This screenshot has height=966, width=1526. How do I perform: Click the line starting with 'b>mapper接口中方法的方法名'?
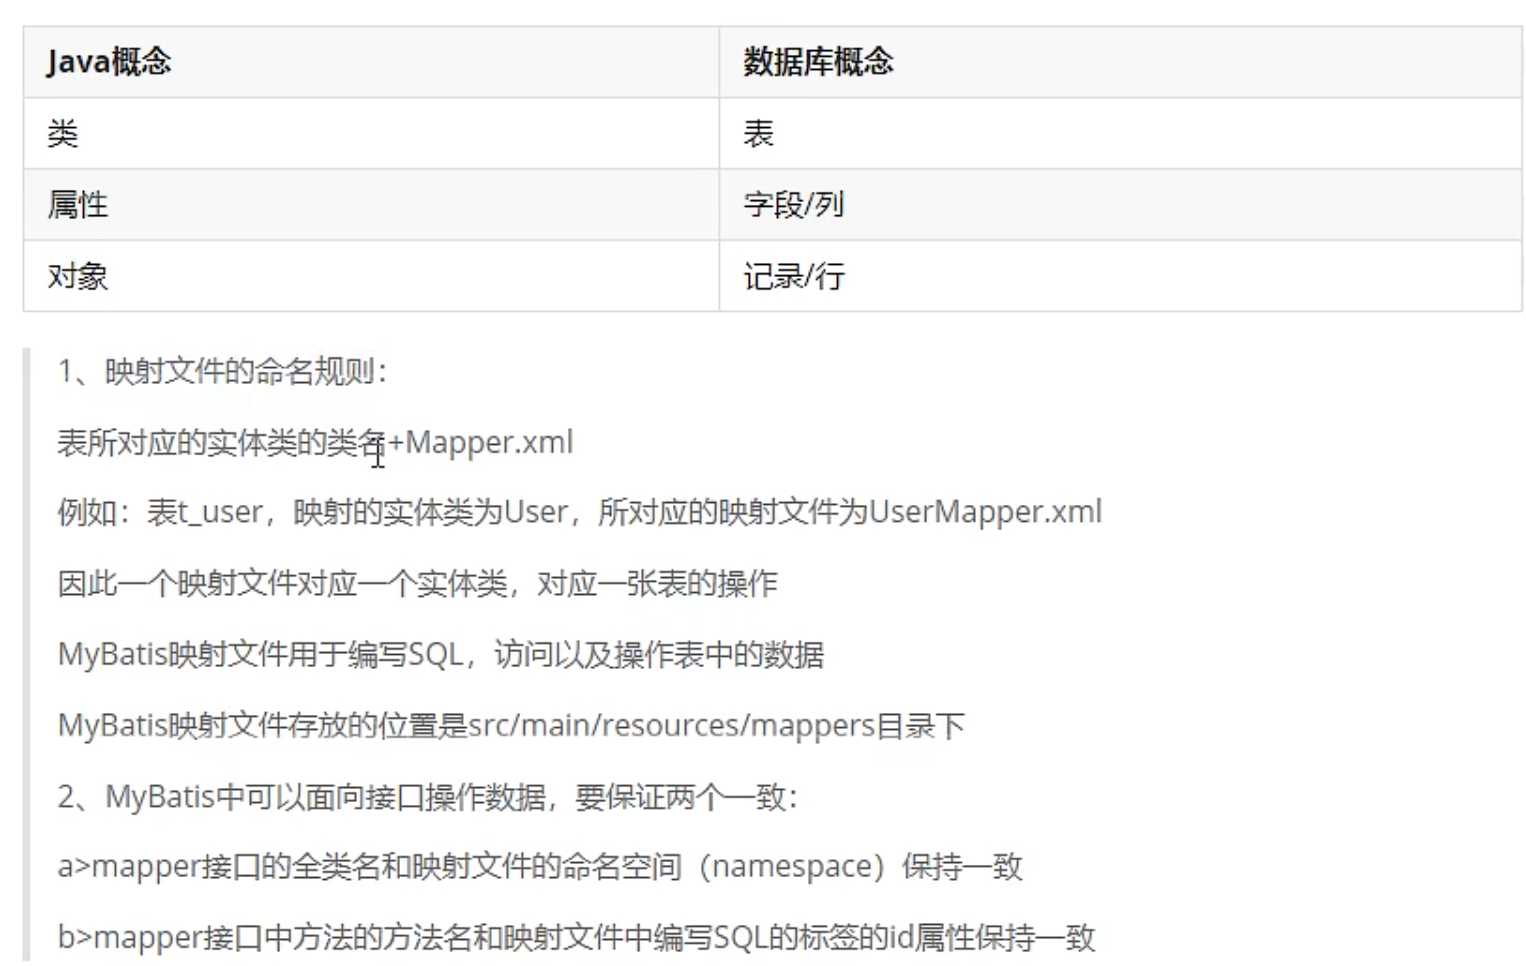coord(577,938)
